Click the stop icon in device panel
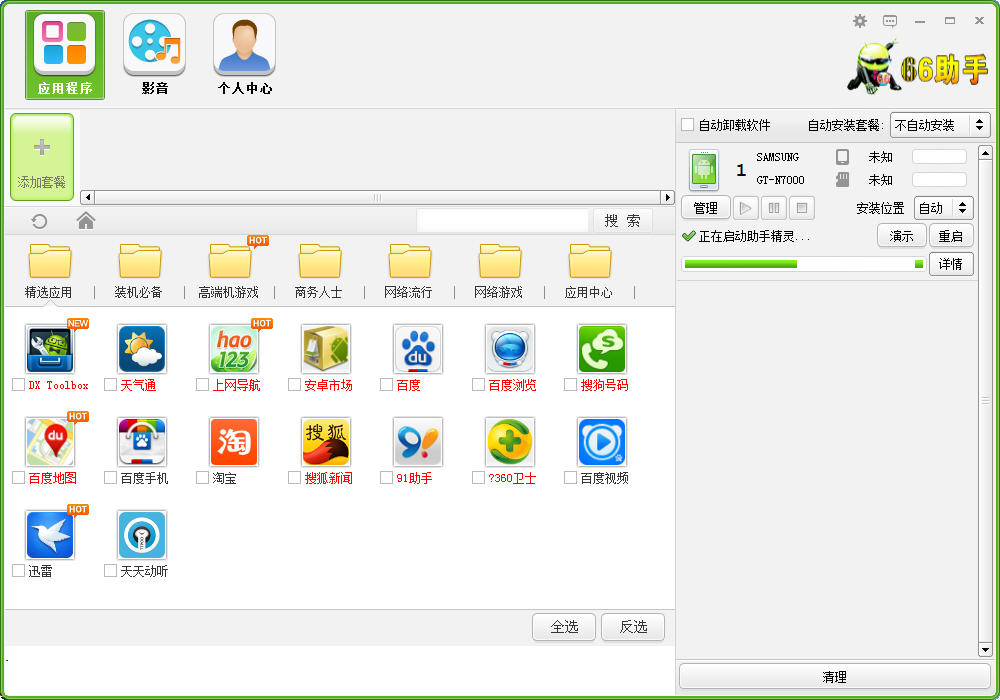Screen dimensions: 1000x700 (802, 208)
